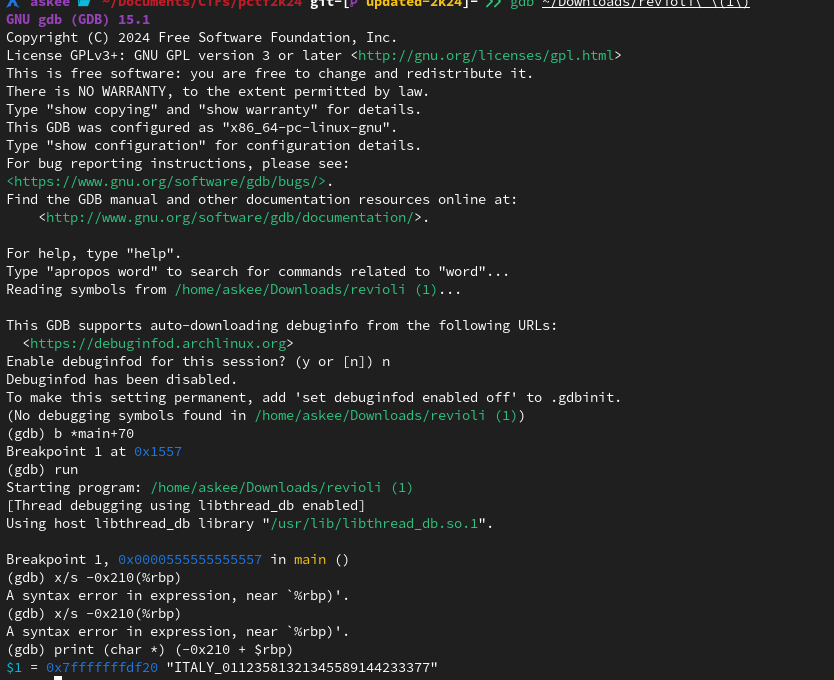Click the X status icon before askee

pos(12,4)
